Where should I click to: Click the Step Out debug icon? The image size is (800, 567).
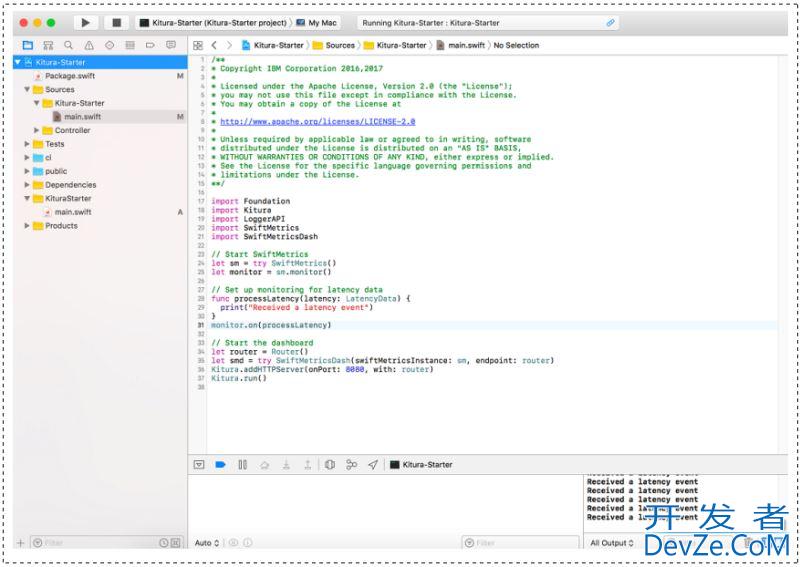(x=308, y=464)
